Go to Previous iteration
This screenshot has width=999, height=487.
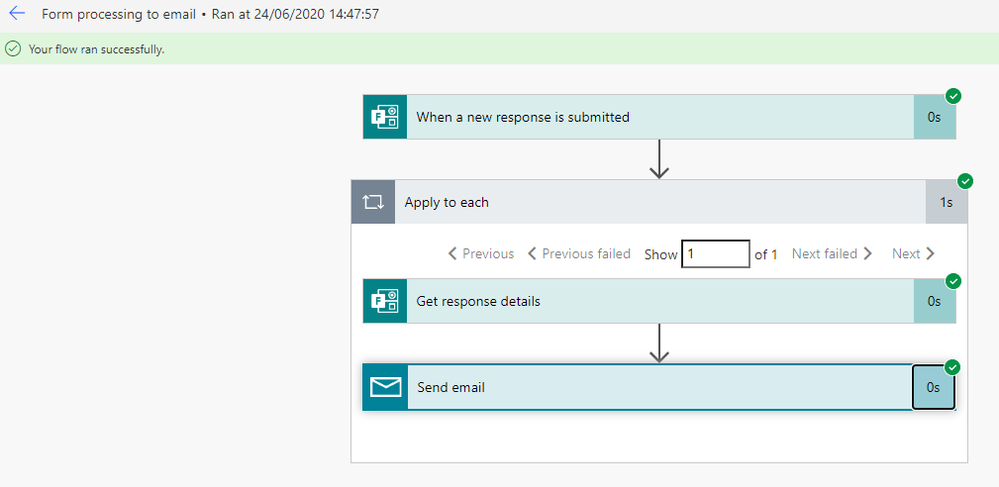481,254
